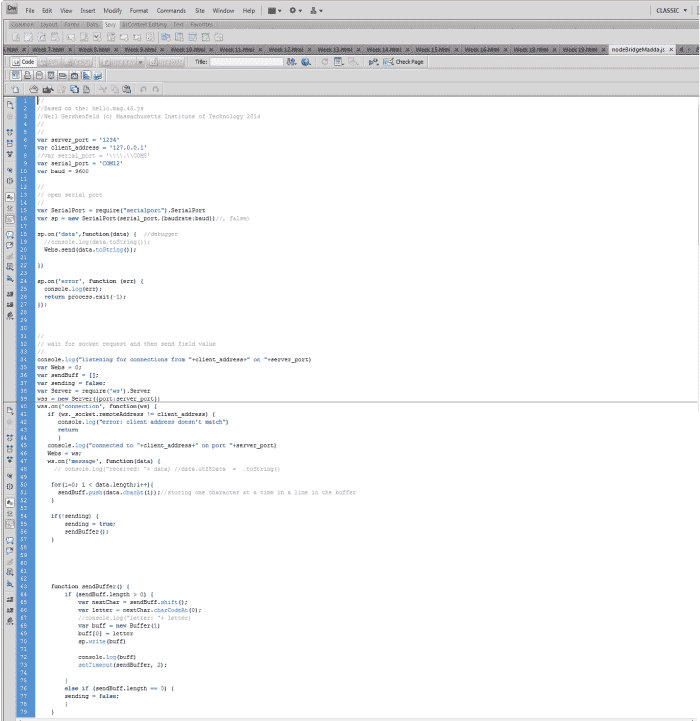The image size is (700, 721).
Task: Click the "setTimeout(sendBuffer, 2);" line
Action: [122, 665]
